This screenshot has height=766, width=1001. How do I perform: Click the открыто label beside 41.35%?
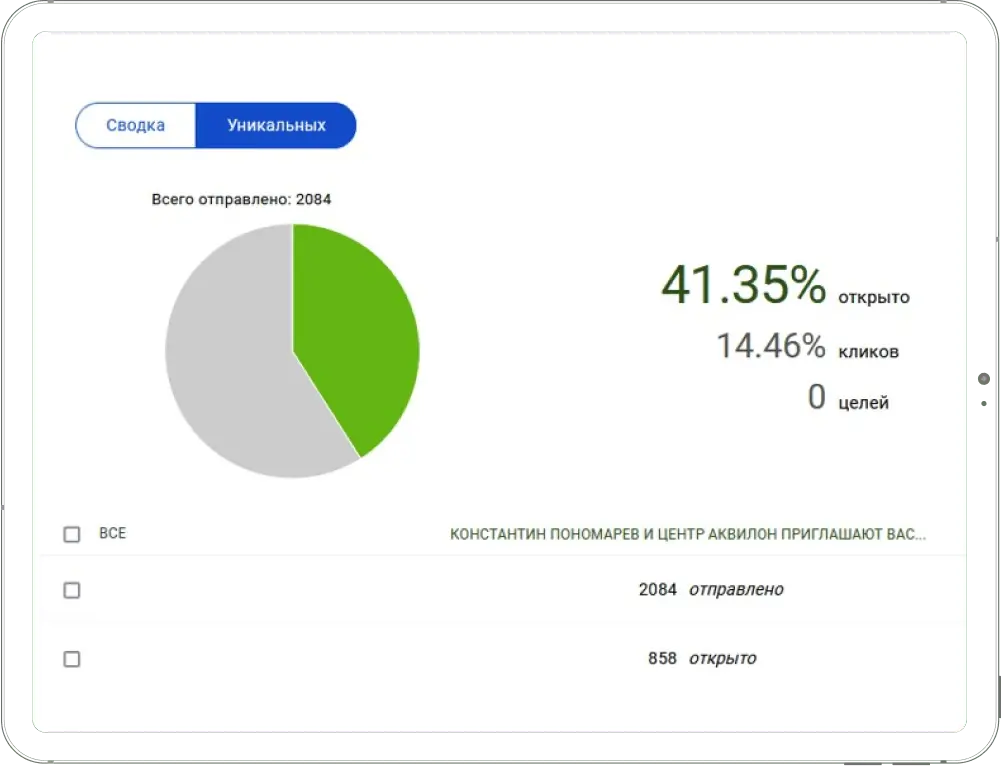pyautogui.click(x=875, y=297)
